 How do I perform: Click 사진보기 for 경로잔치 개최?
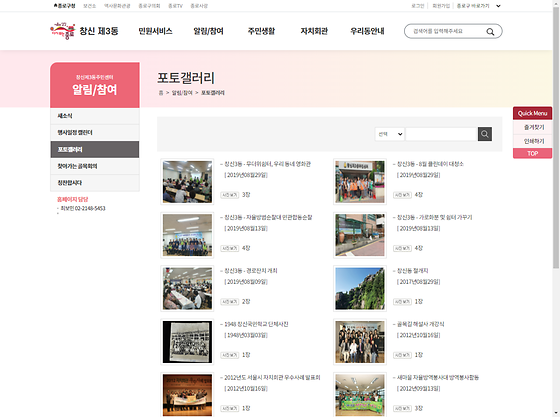[x=229, y=302]
